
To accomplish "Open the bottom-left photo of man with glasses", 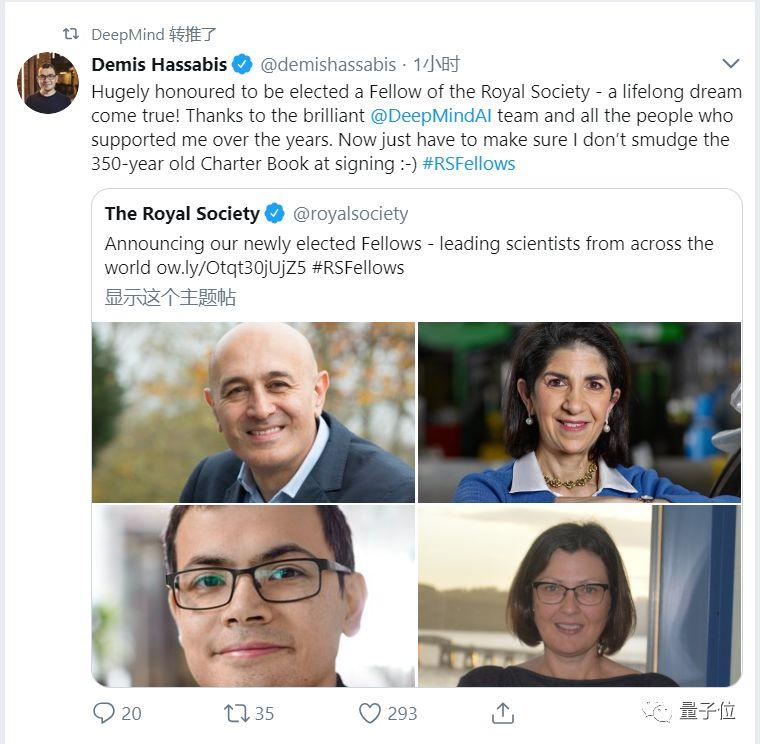I will [253, 595].
